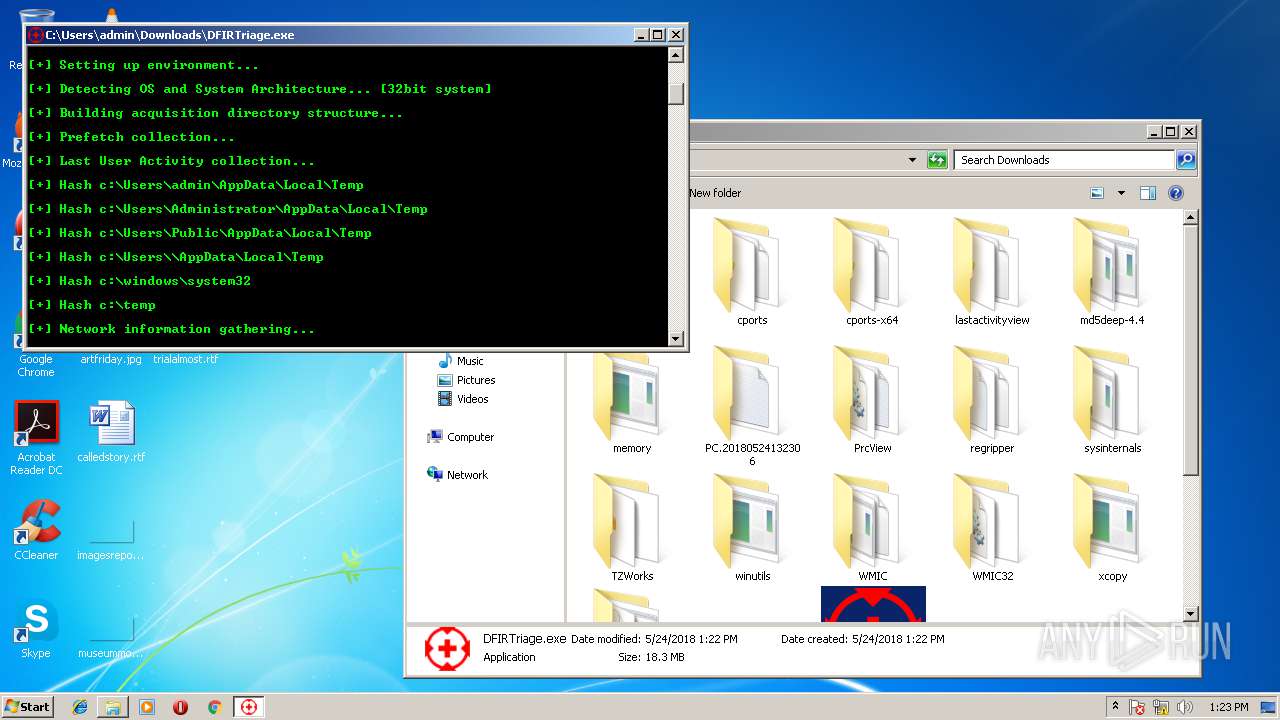
Task: Select the sysinternals folder
Action: [x=1112, y=398]
